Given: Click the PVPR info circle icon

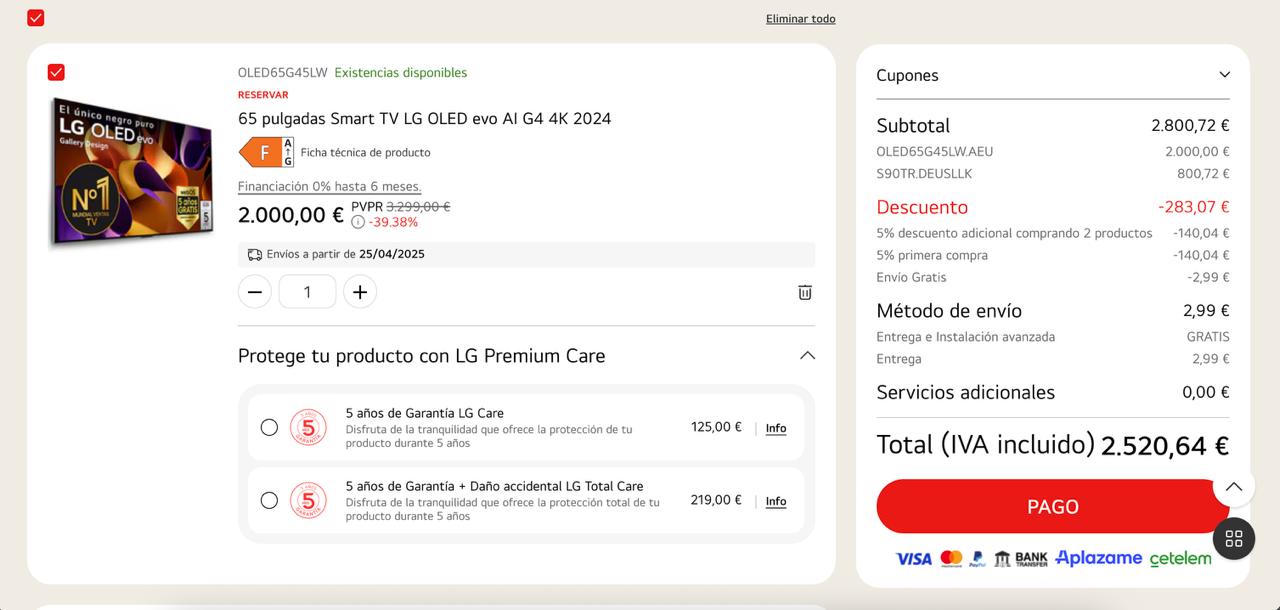Looking at the screenshot, I should click(358, 222).
